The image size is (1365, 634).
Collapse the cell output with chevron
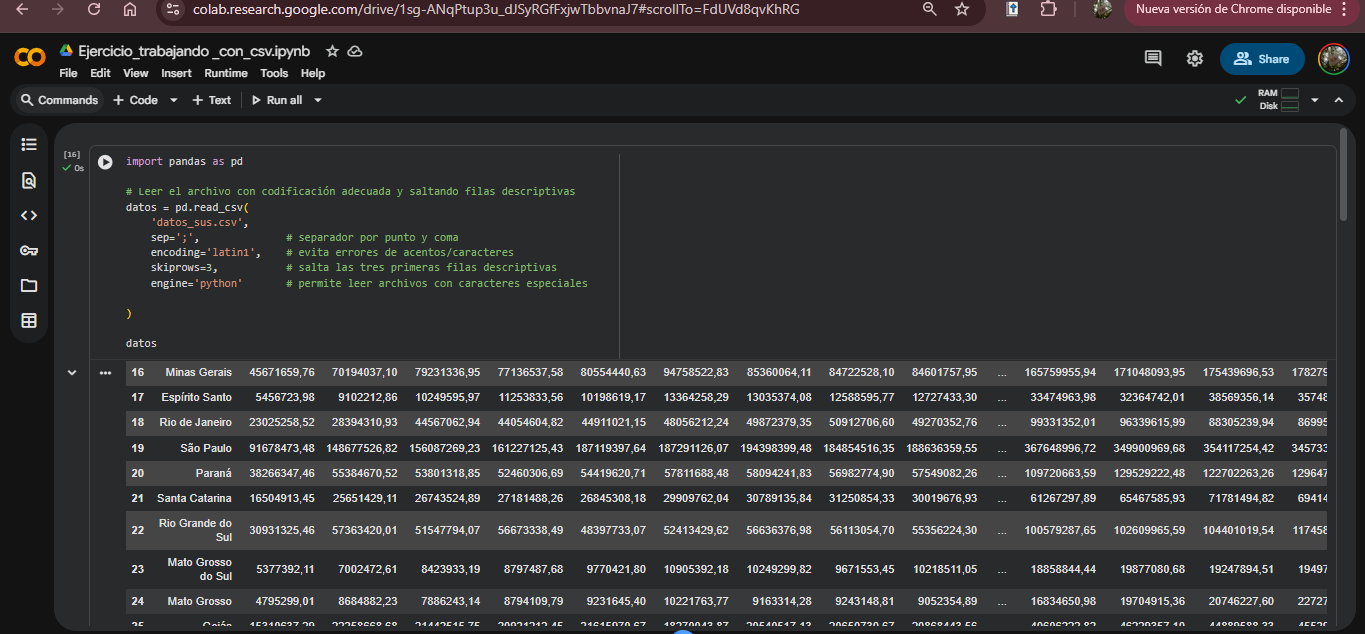(x=71, y=373)
